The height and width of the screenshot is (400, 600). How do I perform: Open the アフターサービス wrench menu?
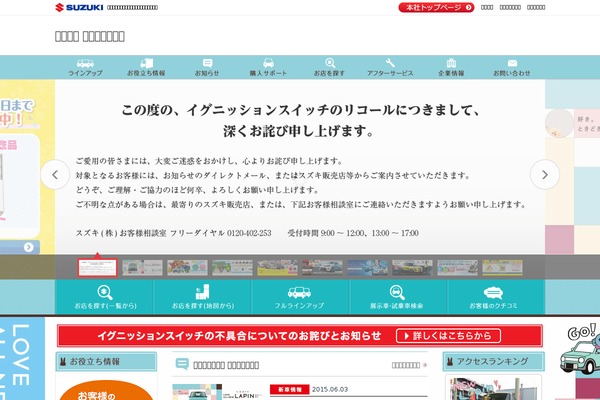point(390,68)
